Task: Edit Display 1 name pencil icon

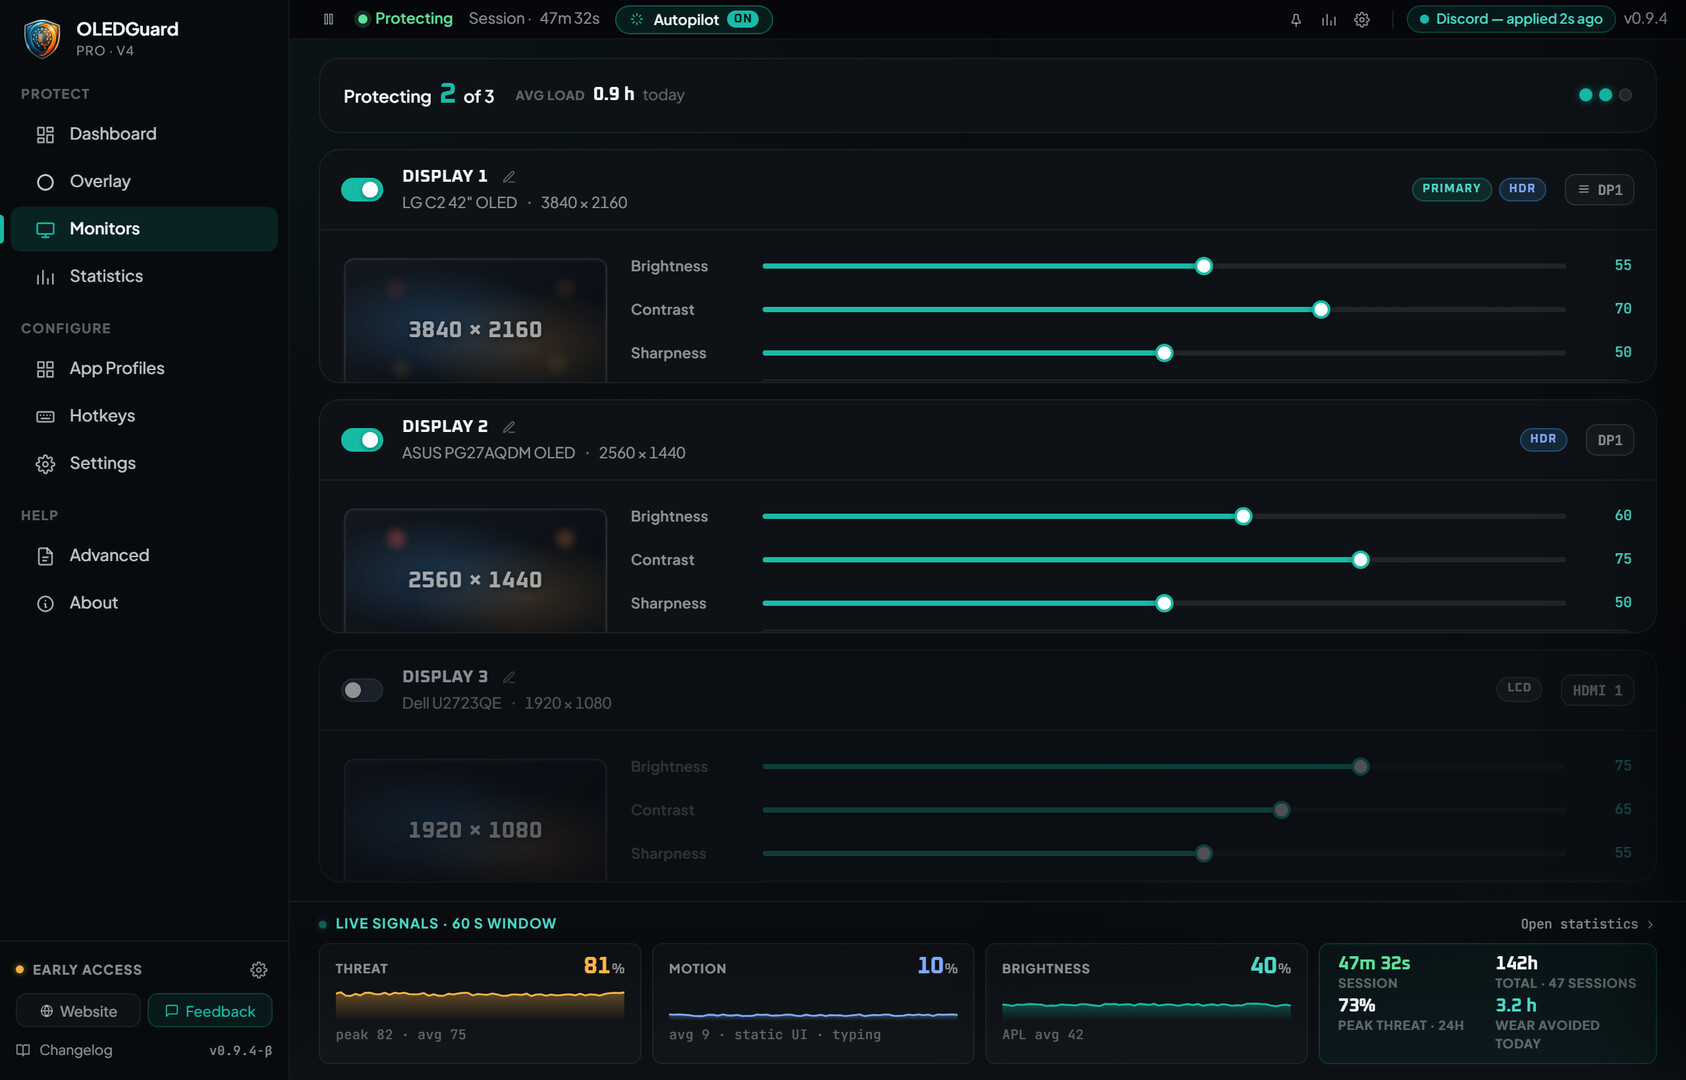Action: [x=509, y=177]
